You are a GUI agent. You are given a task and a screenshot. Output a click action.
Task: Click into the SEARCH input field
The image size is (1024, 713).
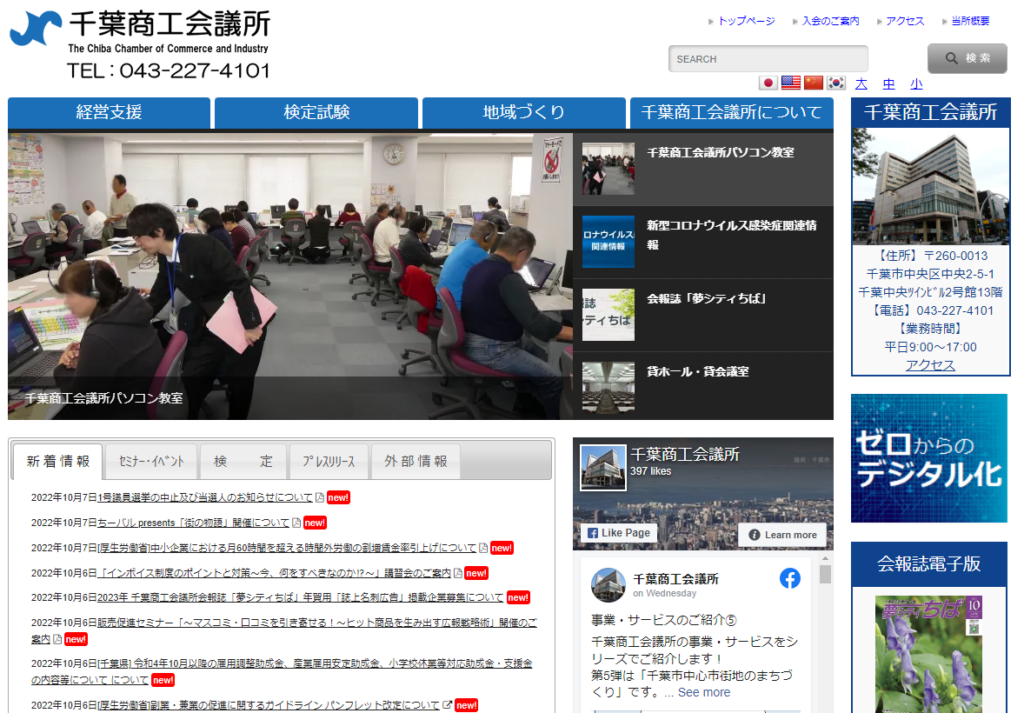coord(768,59)
